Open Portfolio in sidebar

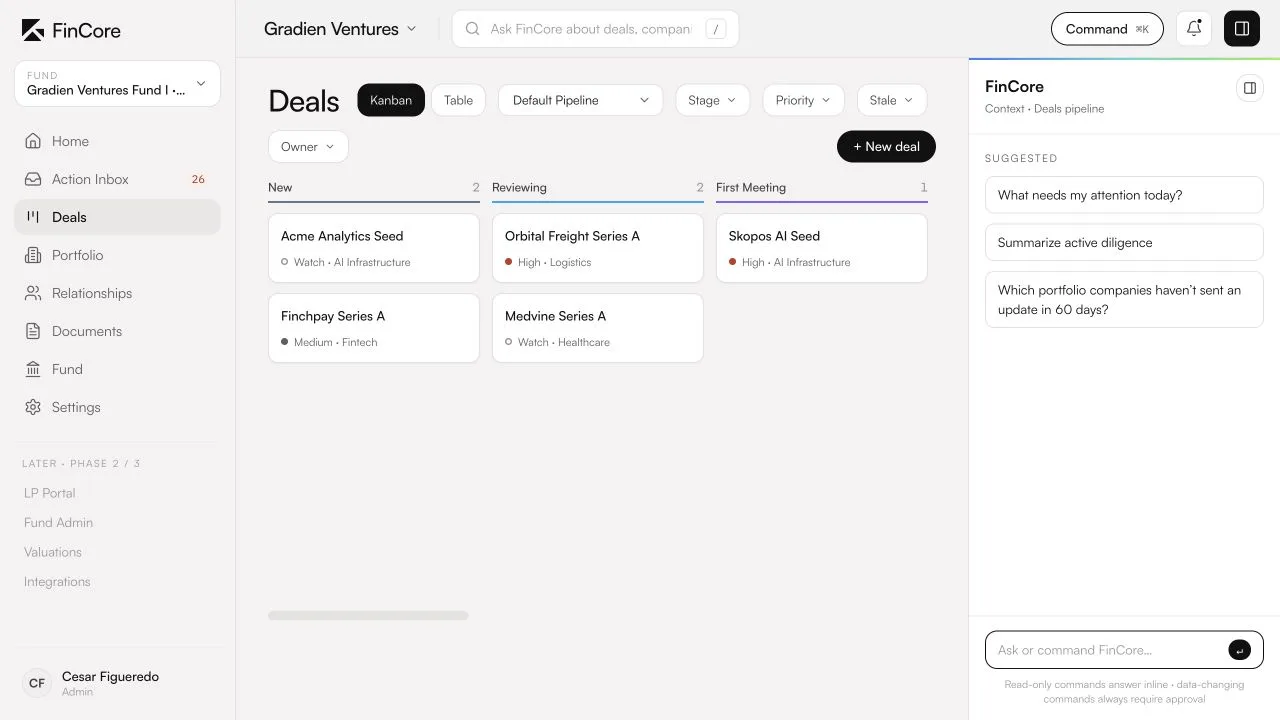tap(117, 255)
